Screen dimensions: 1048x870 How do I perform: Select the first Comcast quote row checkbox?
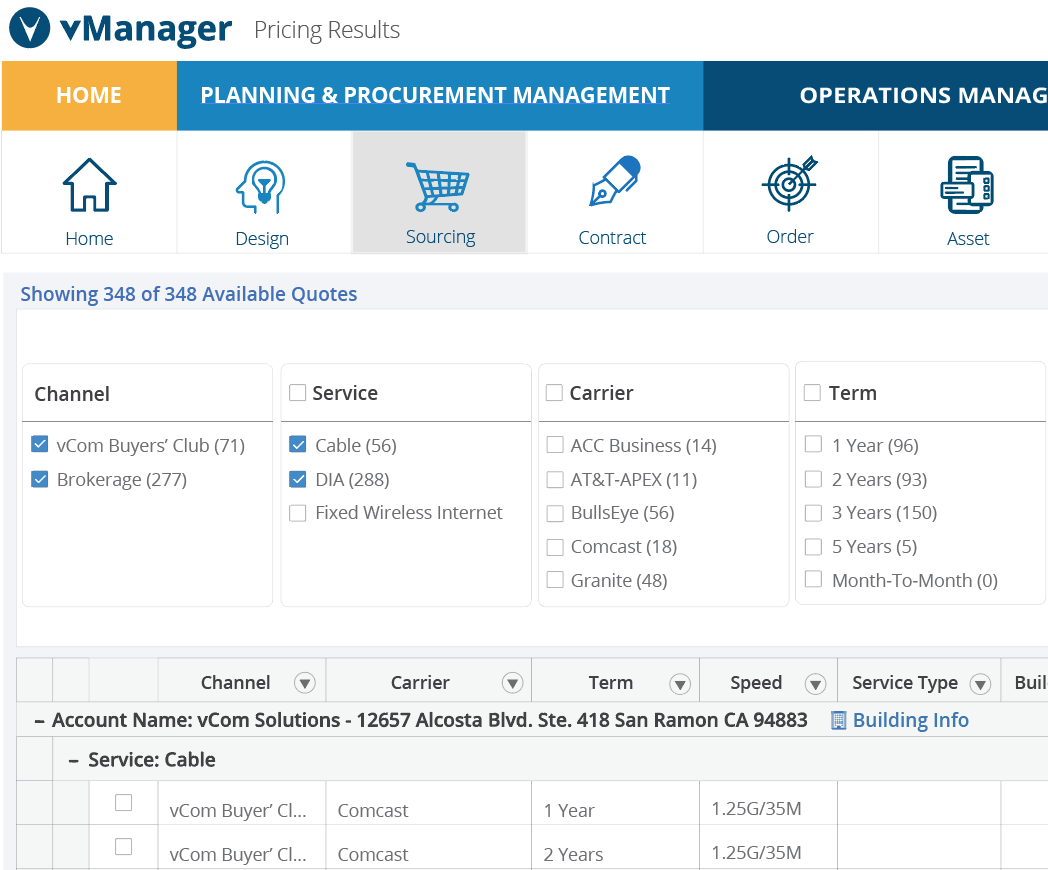[124, 802]
